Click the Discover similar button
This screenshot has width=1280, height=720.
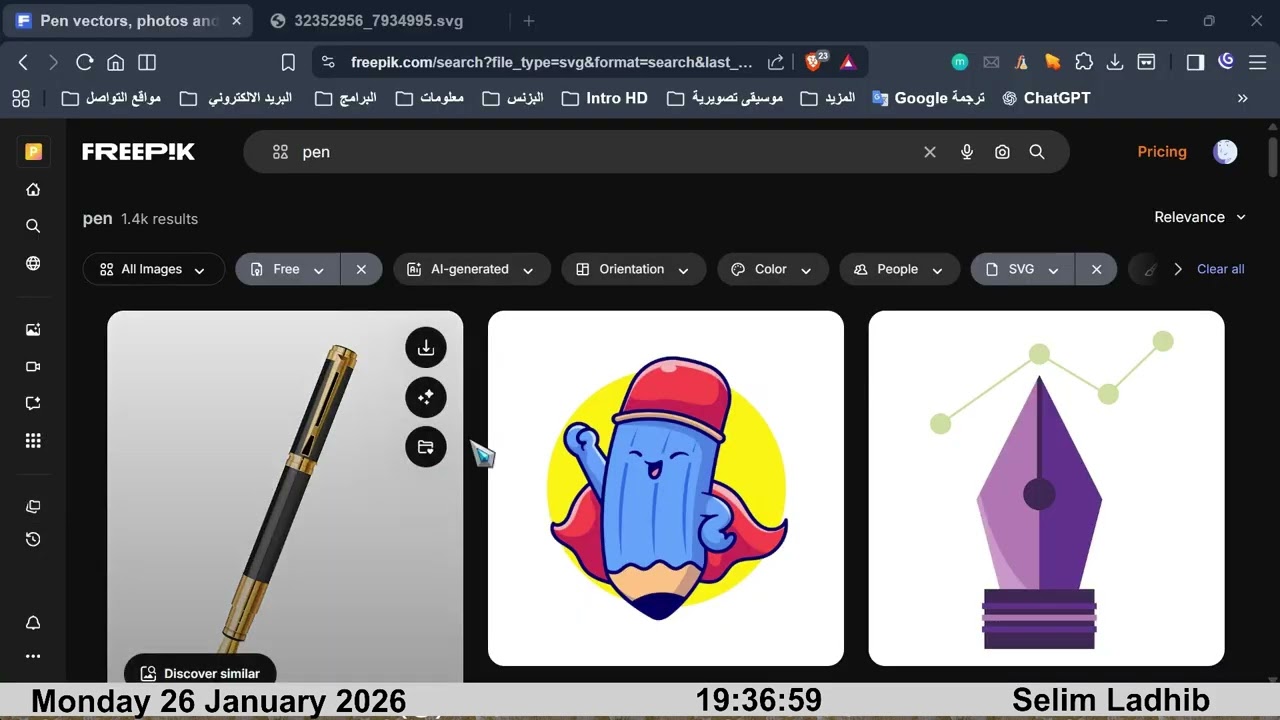coord(200,673)
